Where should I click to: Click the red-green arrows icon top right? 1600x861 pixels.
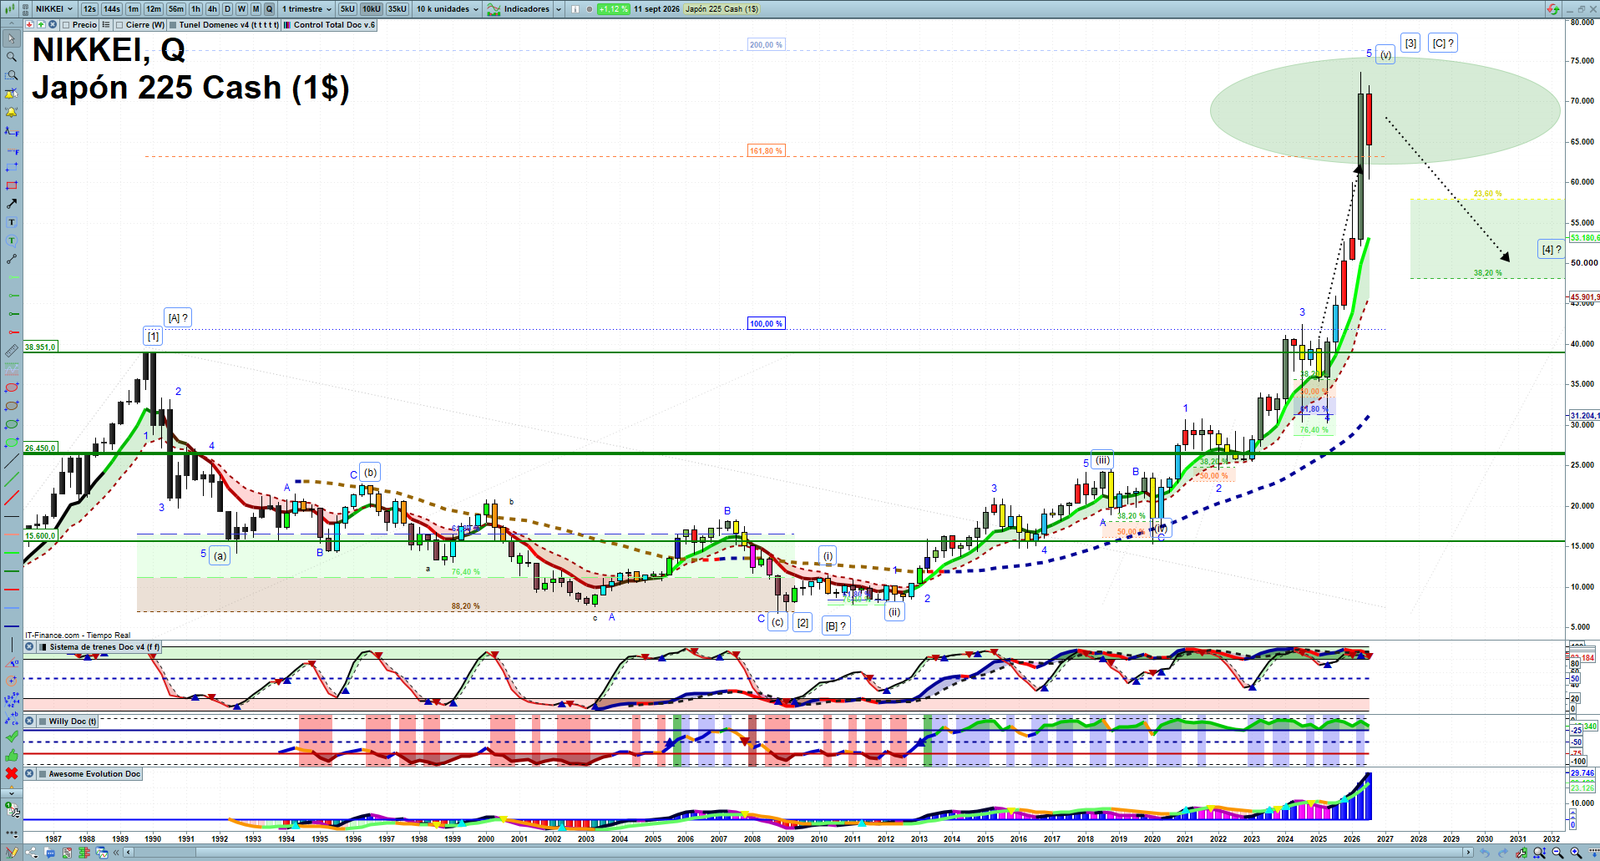click(1553, 9)
